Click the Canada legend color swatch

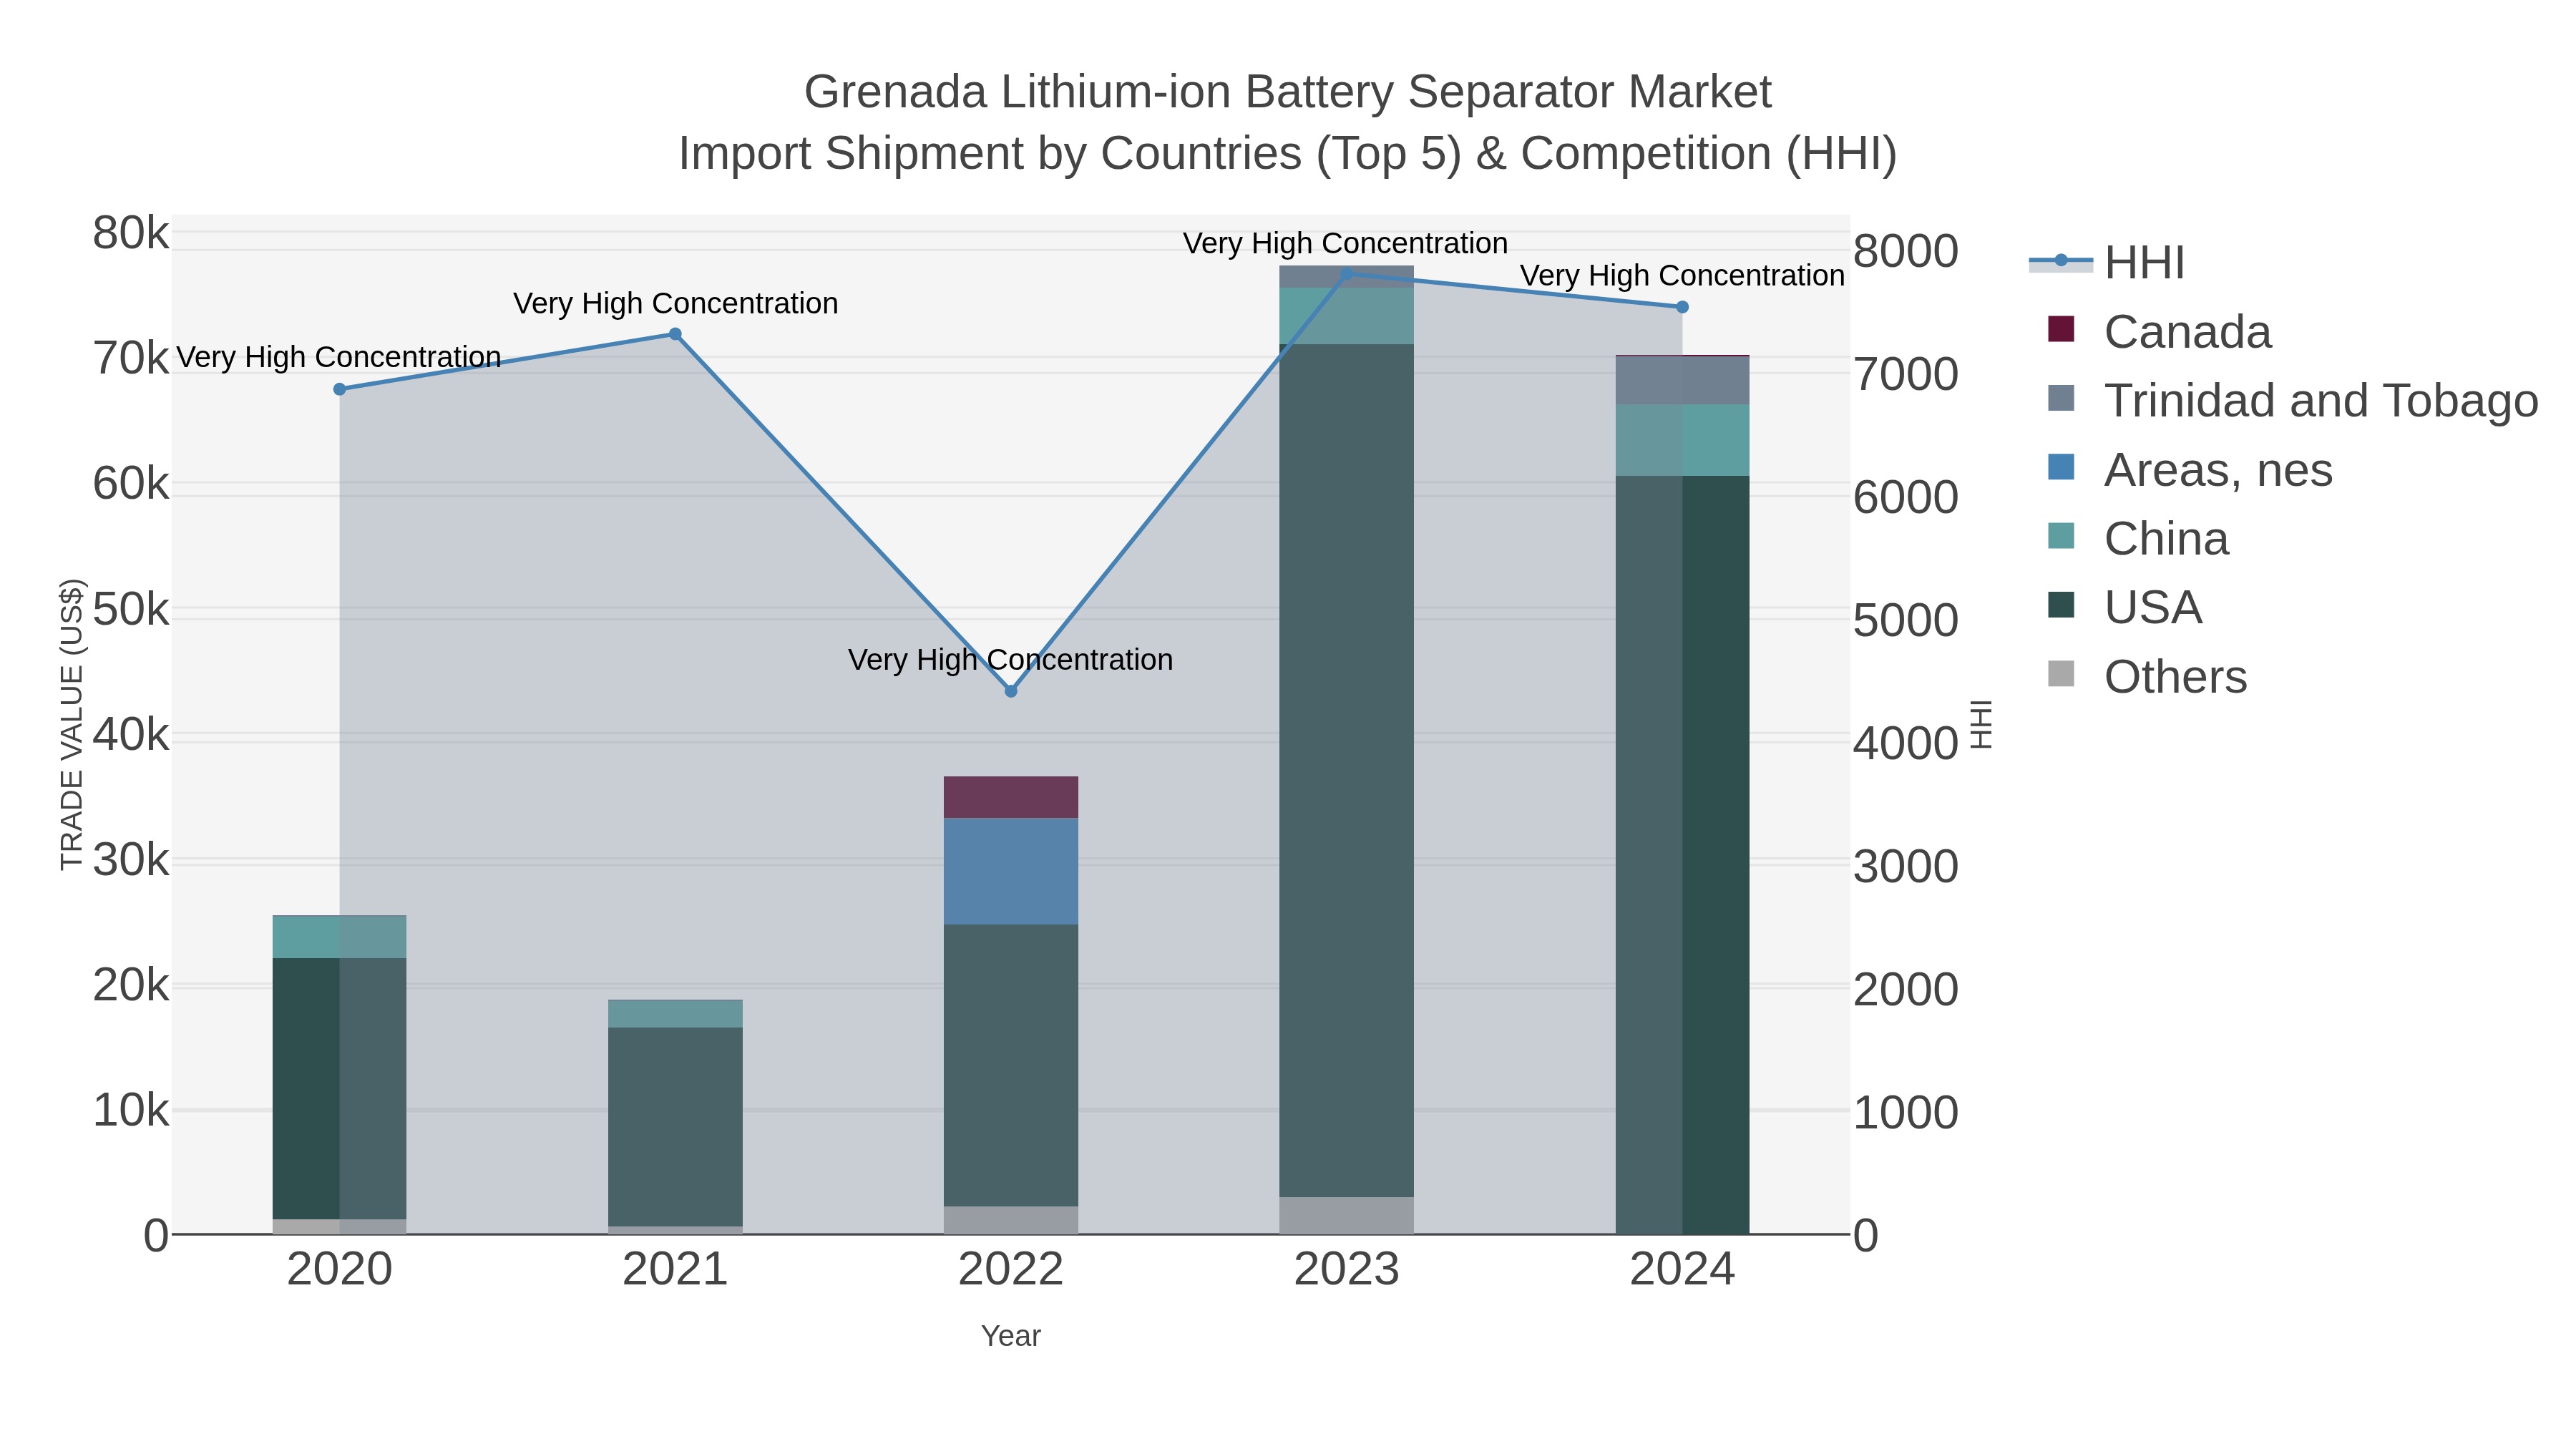2061,329
